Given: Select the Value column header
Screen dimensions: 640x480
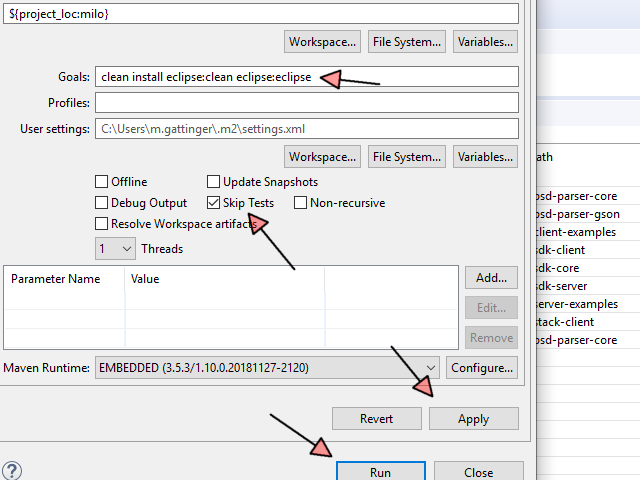Looking at the screenshot, I should tap(224, 279).
